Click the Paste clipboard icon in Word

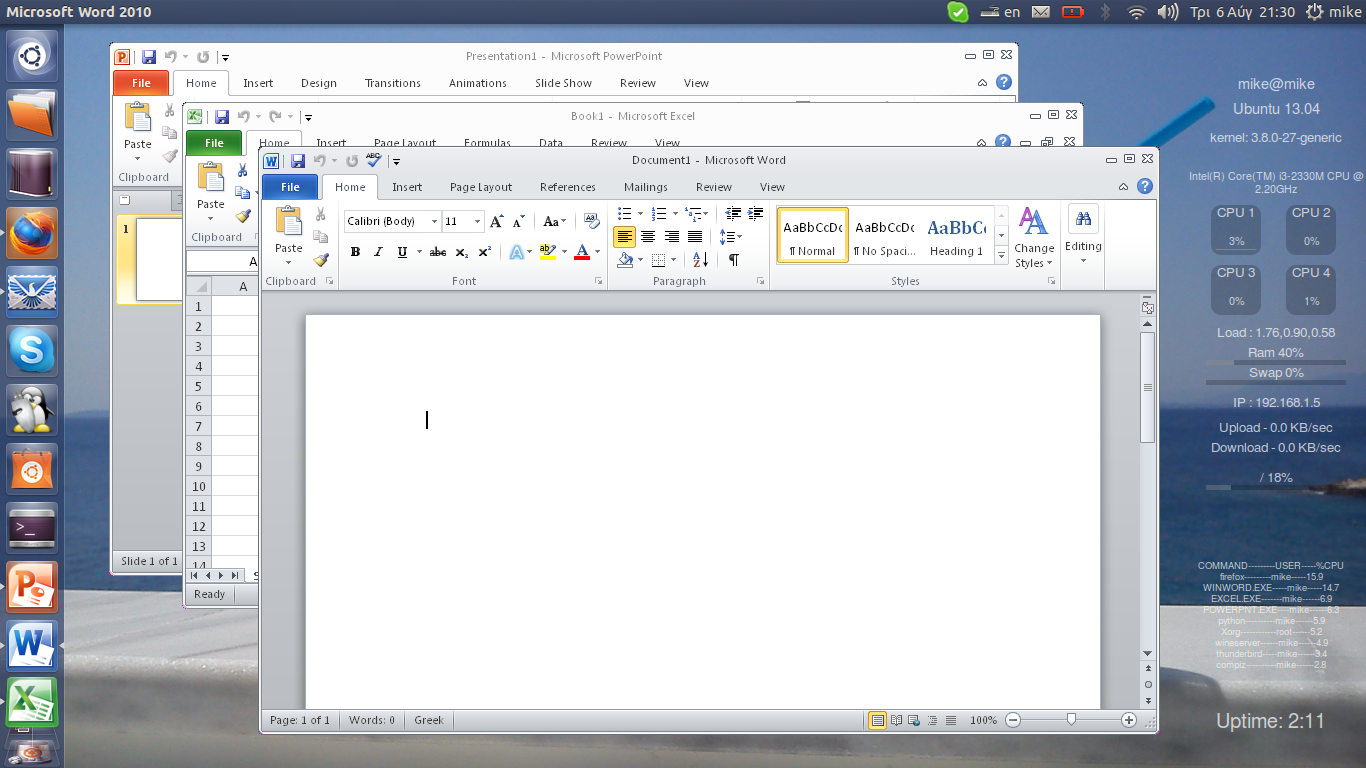point(288,221)
